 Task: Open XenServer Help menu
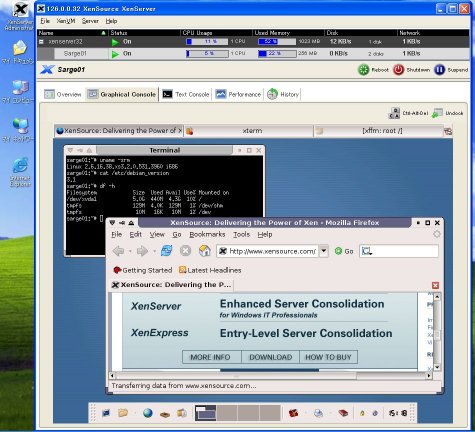pos(111,21)
